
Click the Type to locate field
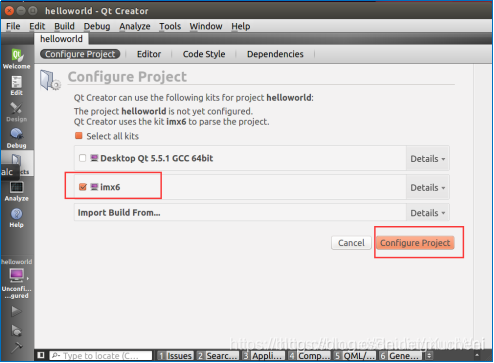pyautogui.click(x=101, y=356)
